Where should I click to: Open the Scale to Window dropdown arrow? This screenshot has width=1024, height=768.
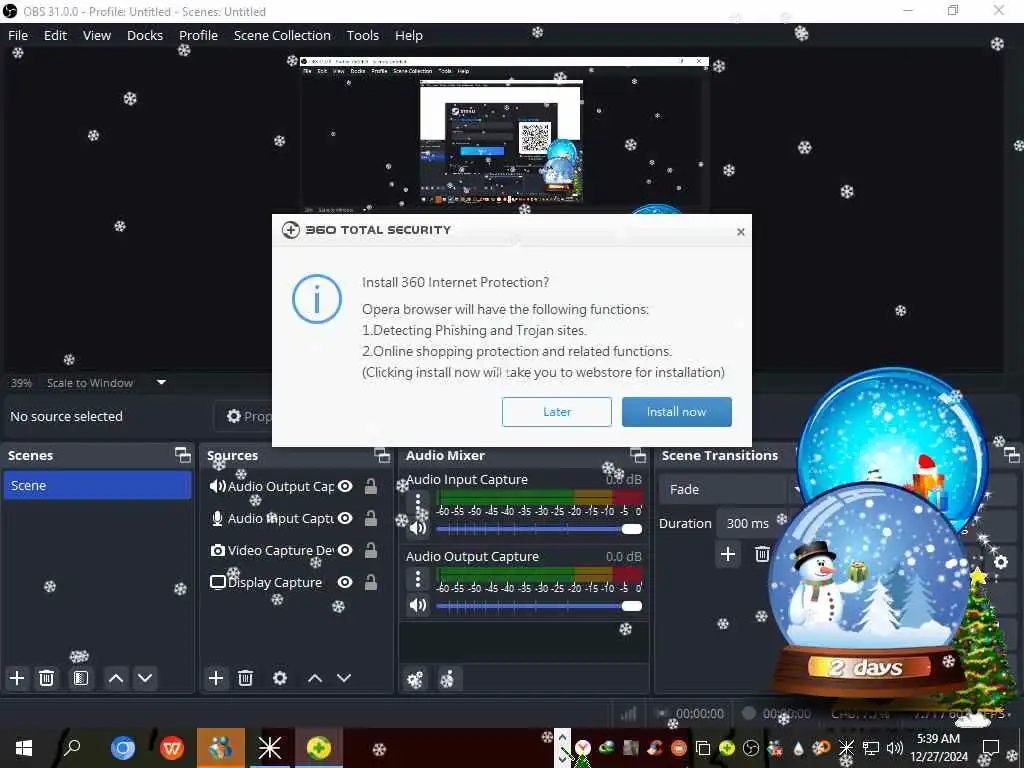tap(161, 383)
